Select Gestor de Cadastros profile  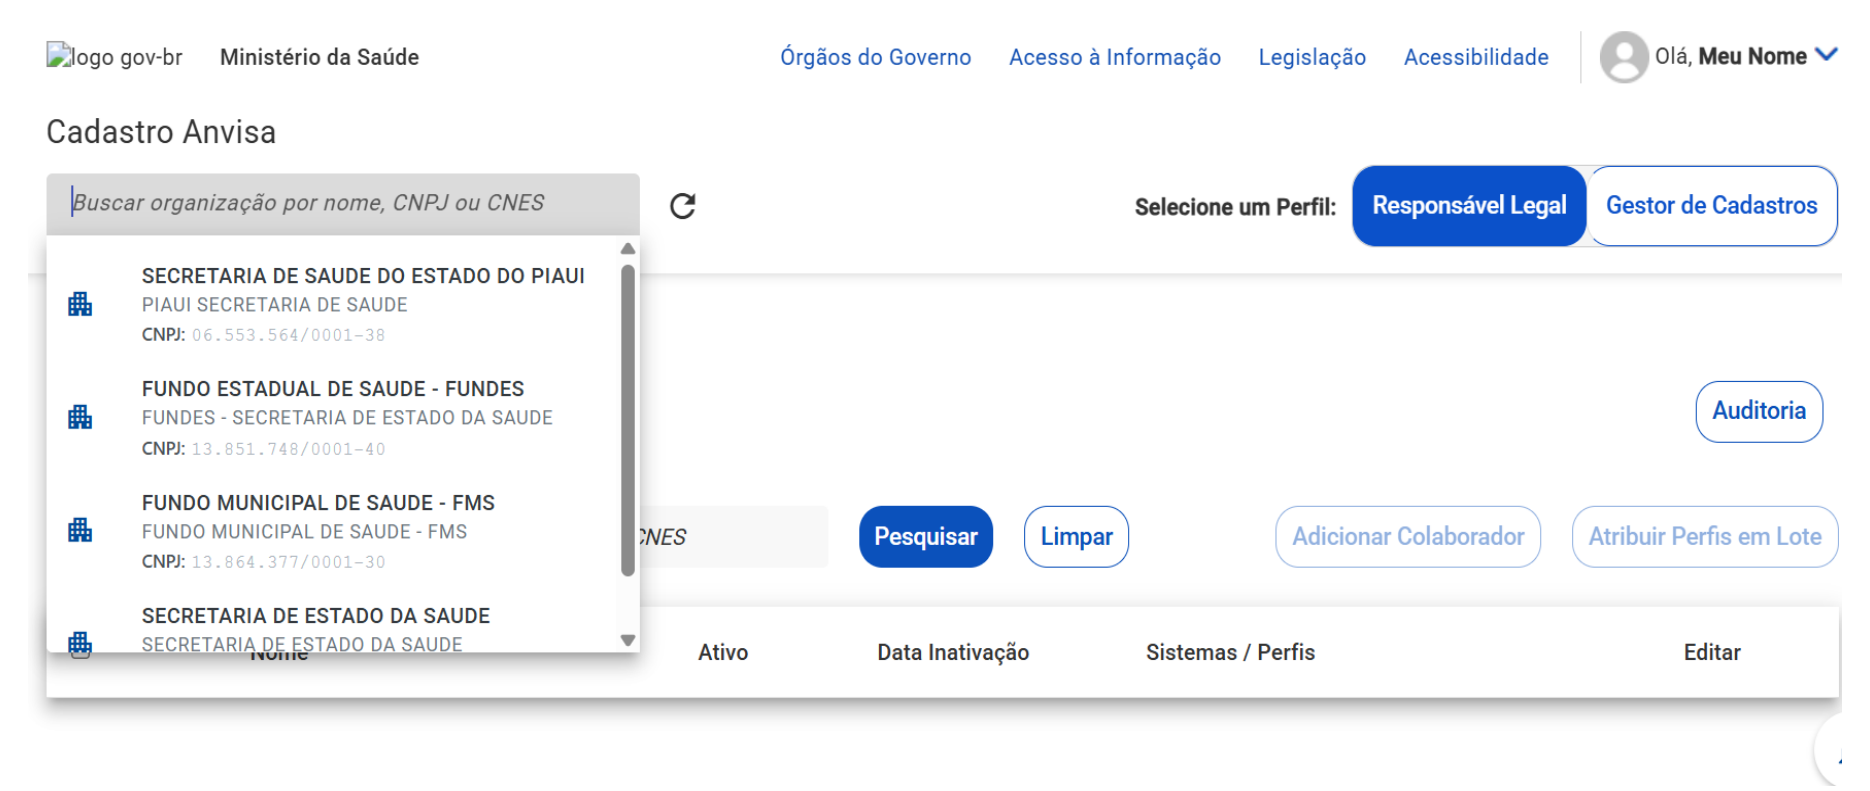point(1712,206)
